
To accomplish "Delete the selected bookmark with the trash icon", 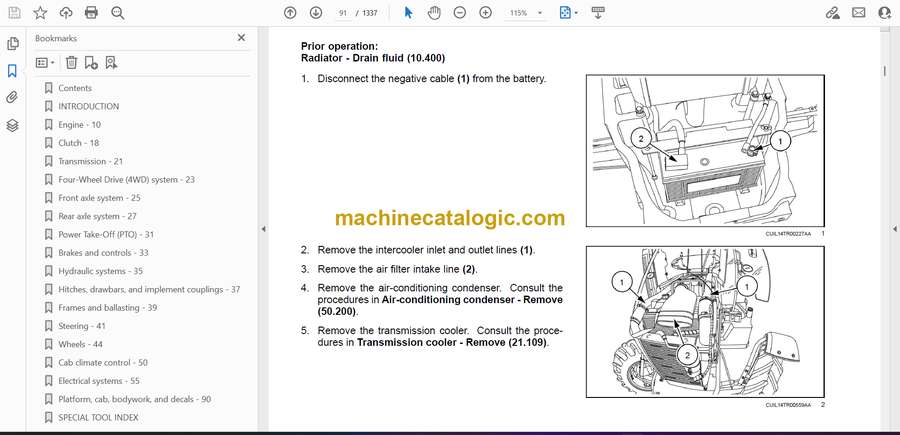I will [x=71, y=63].
